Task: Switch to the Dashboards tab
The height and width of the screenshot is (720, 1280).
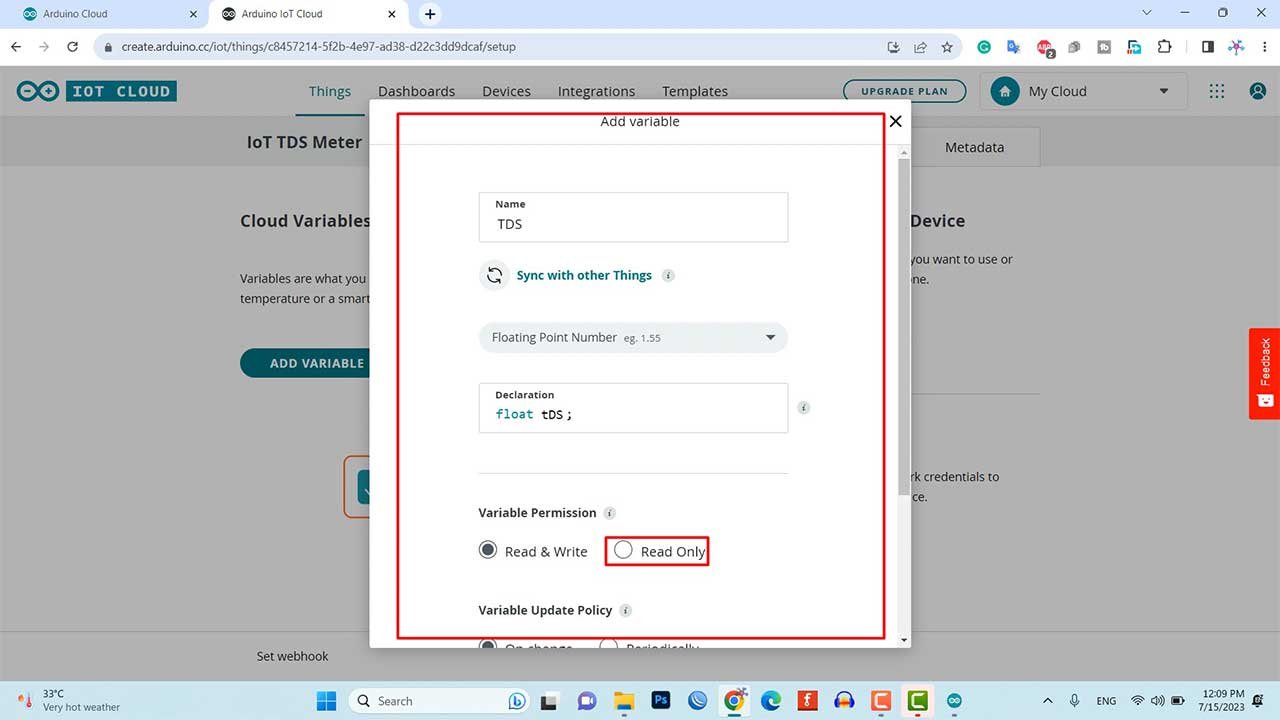Action: [416, 91]
